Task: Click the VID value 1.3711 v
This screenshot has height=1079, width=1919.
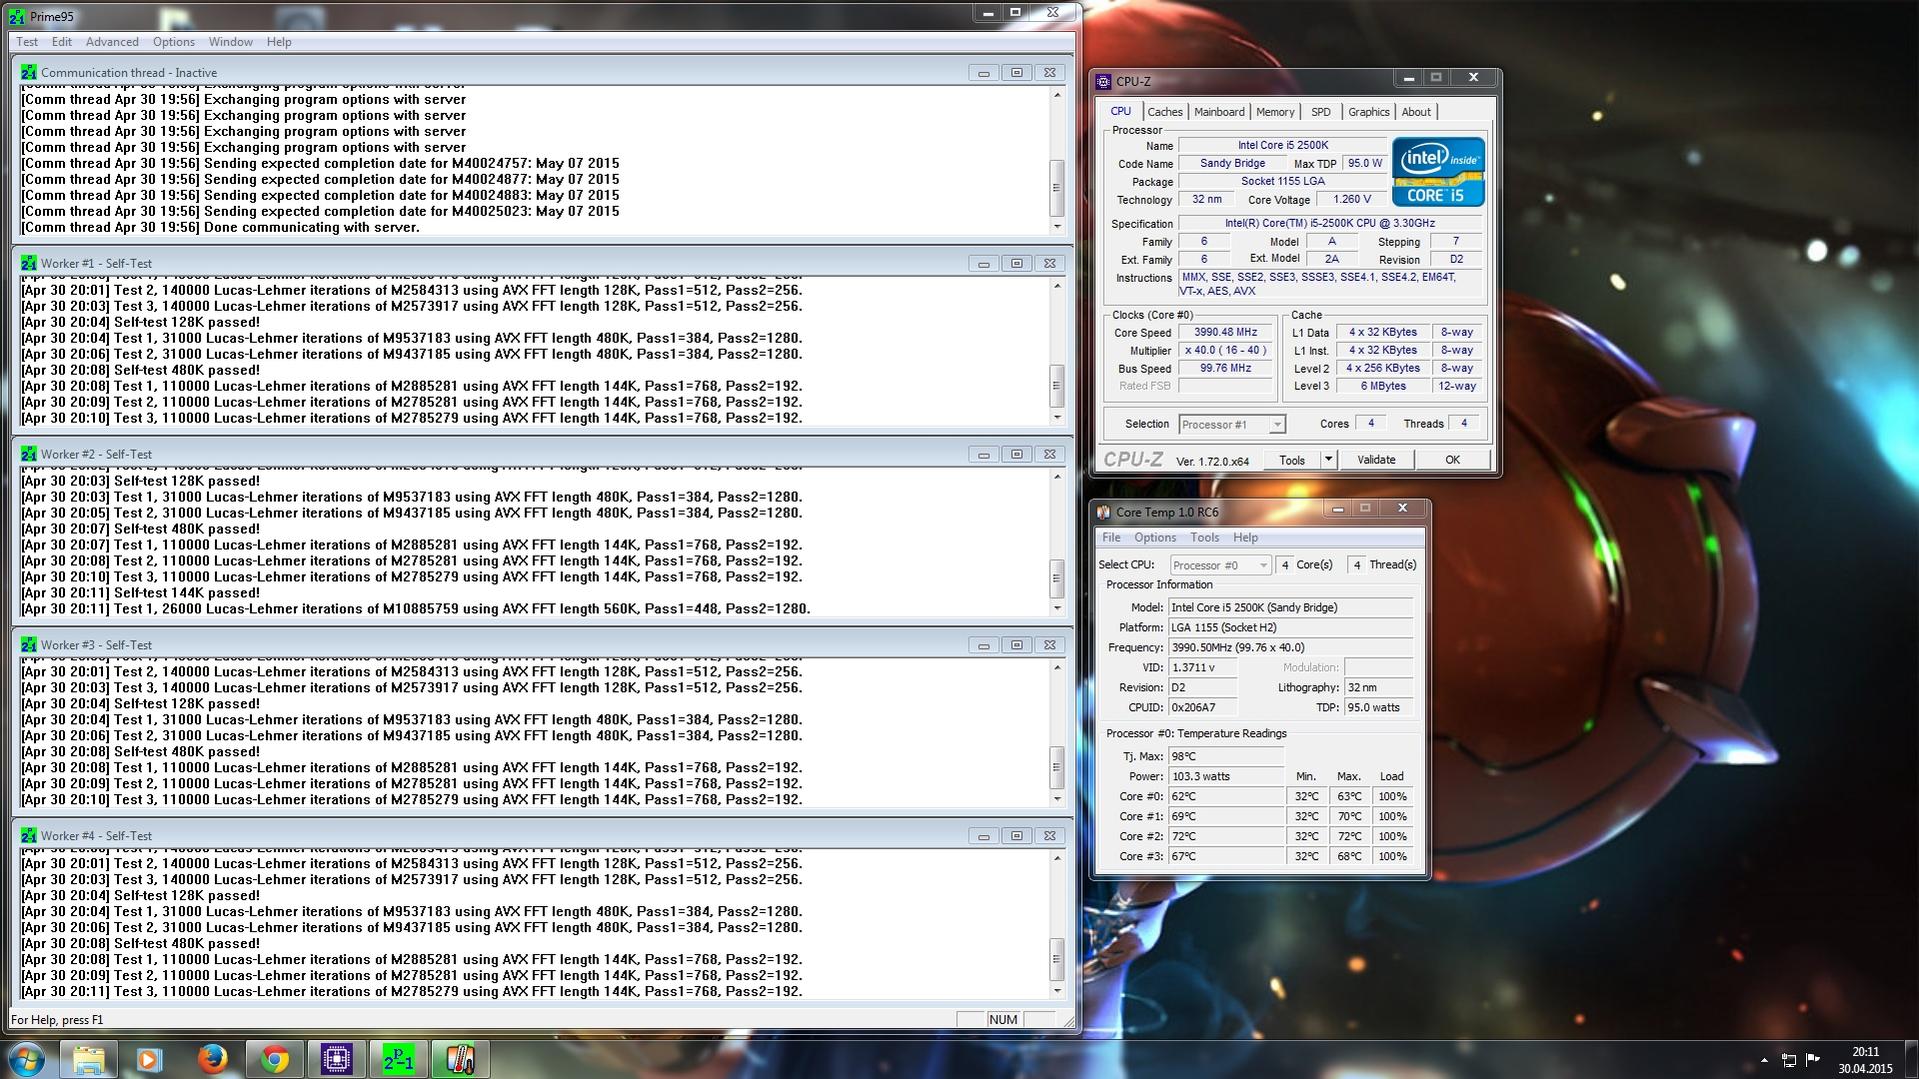Action: coord(1203,667)
